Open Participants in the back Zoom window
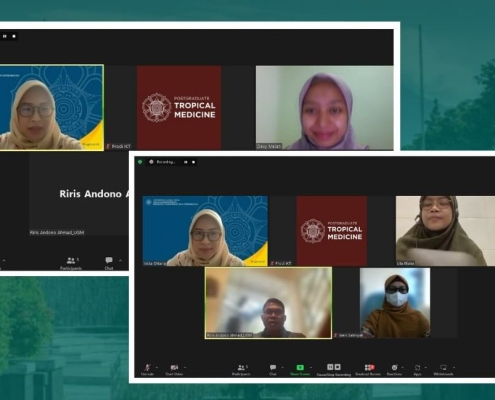 coord(71,263)
